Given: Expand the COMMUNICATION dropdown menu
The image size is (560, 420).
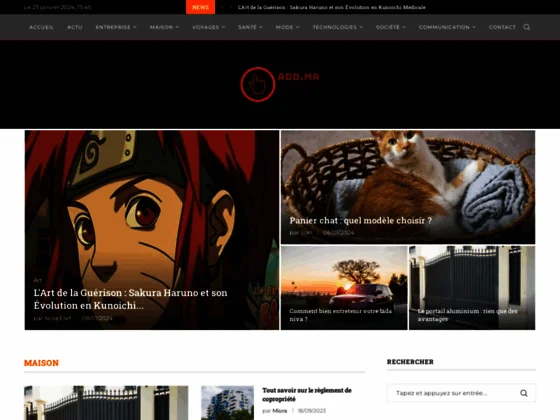Looking at the screenshot, I should tap(447, 27).
